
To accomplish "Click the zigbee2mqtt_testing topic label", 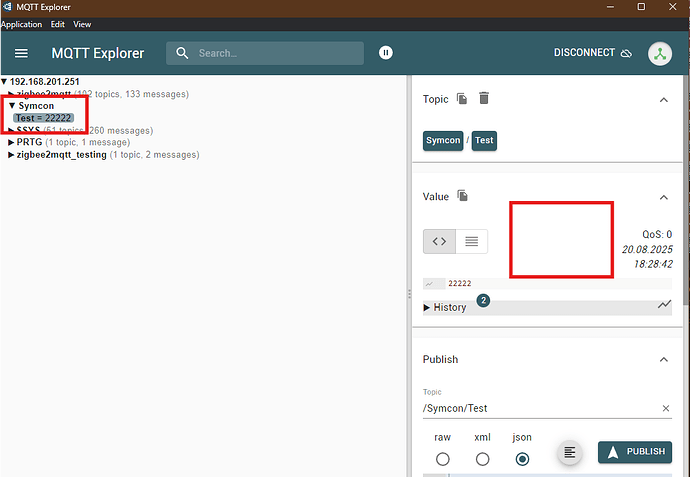I will [x=62, y=154].
